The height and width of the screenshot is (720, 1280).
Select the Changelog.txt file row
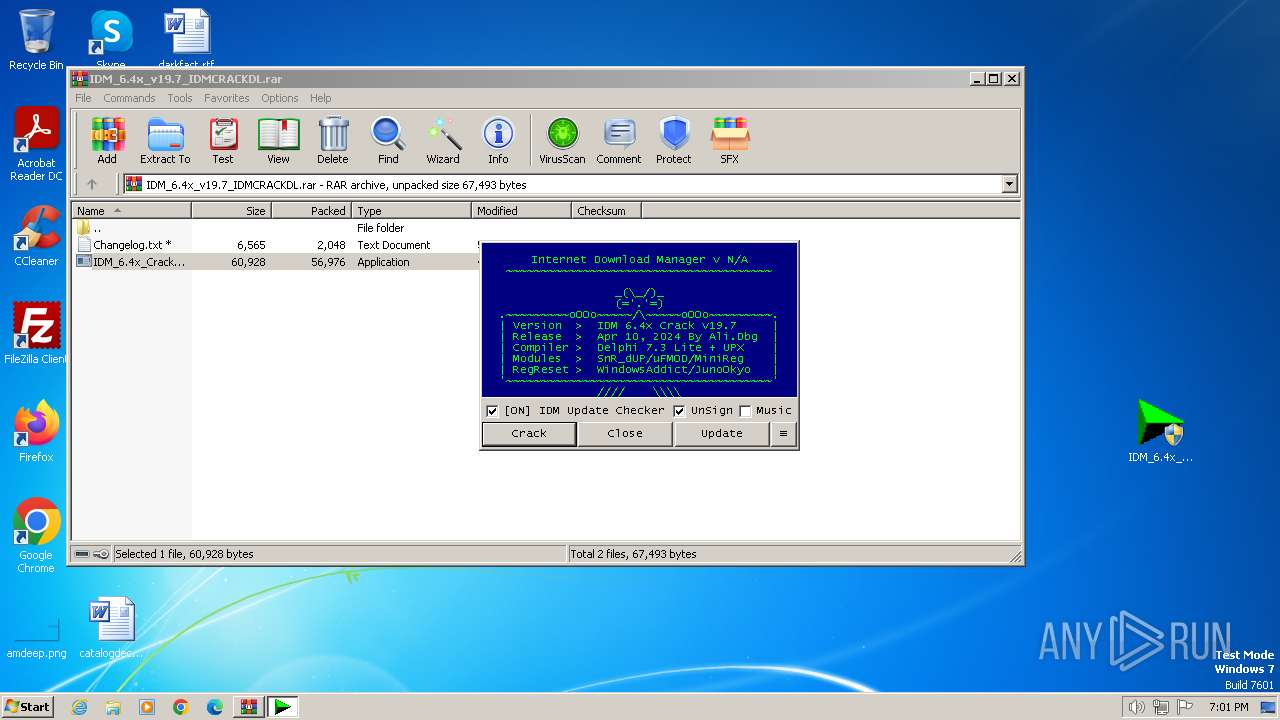[x=277, y=245]
